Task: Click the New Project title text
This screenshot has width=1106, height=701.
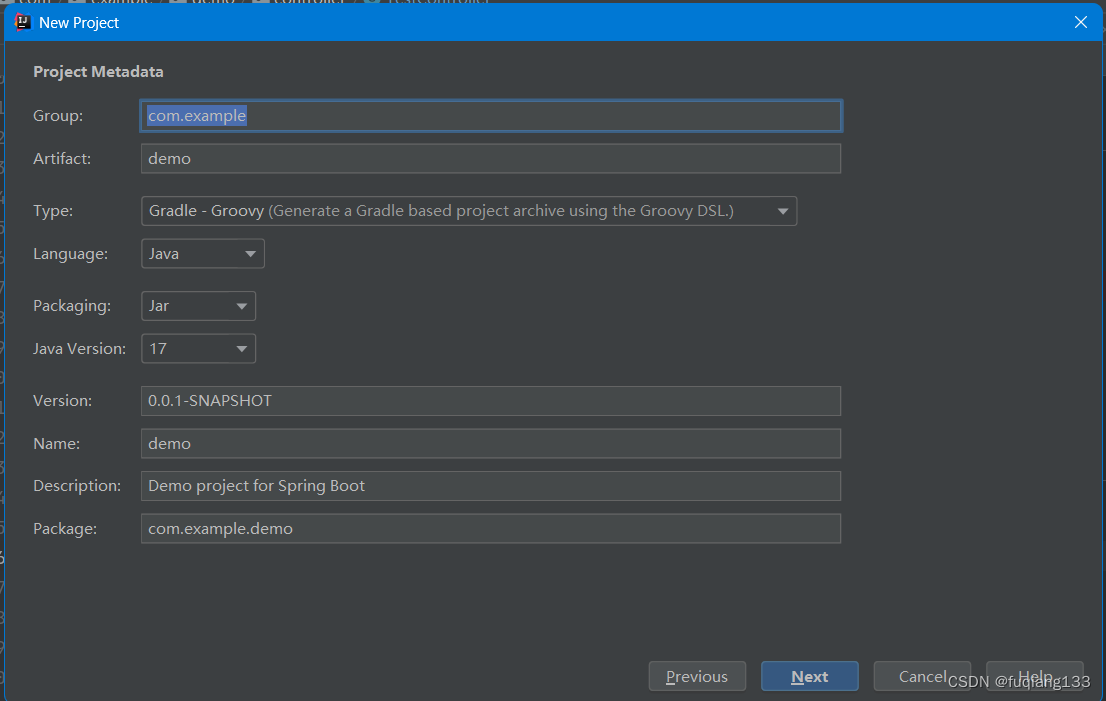Action: 79,23
